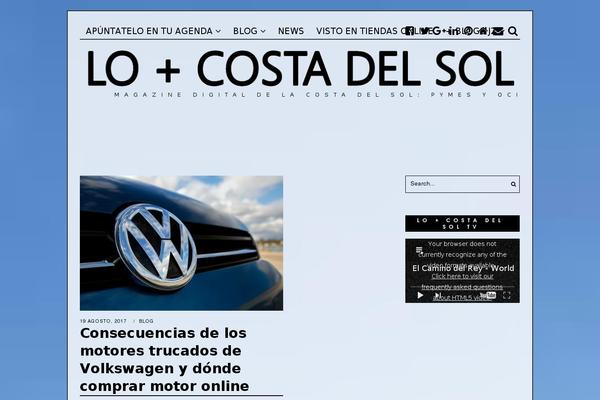Screen dimensions: 600x400
Task: Skip to next video in player
Action: (438, 295)
